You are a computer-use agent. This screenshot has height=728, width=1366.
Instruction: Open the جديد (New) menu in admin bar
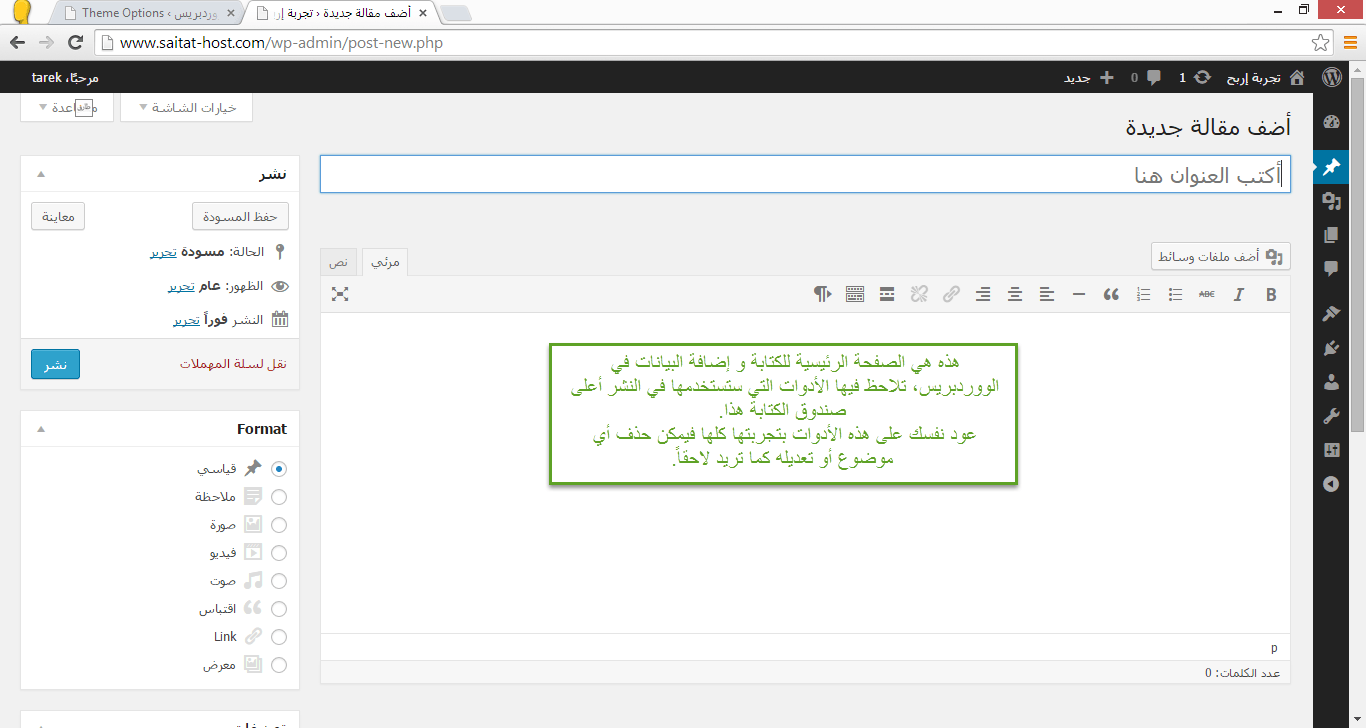(x=1088, y=77)
